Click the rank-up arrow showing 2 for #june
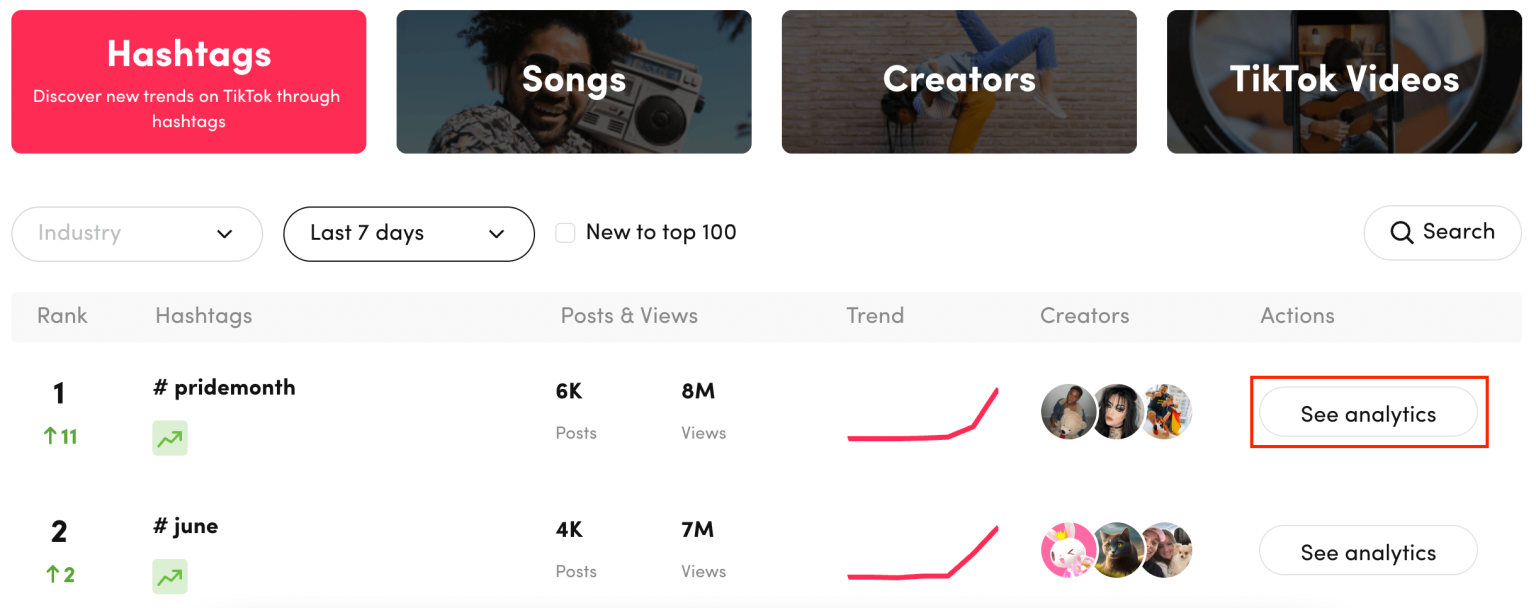The height and width of the screenshot is (608, 1536). click(x=59, y=574)
